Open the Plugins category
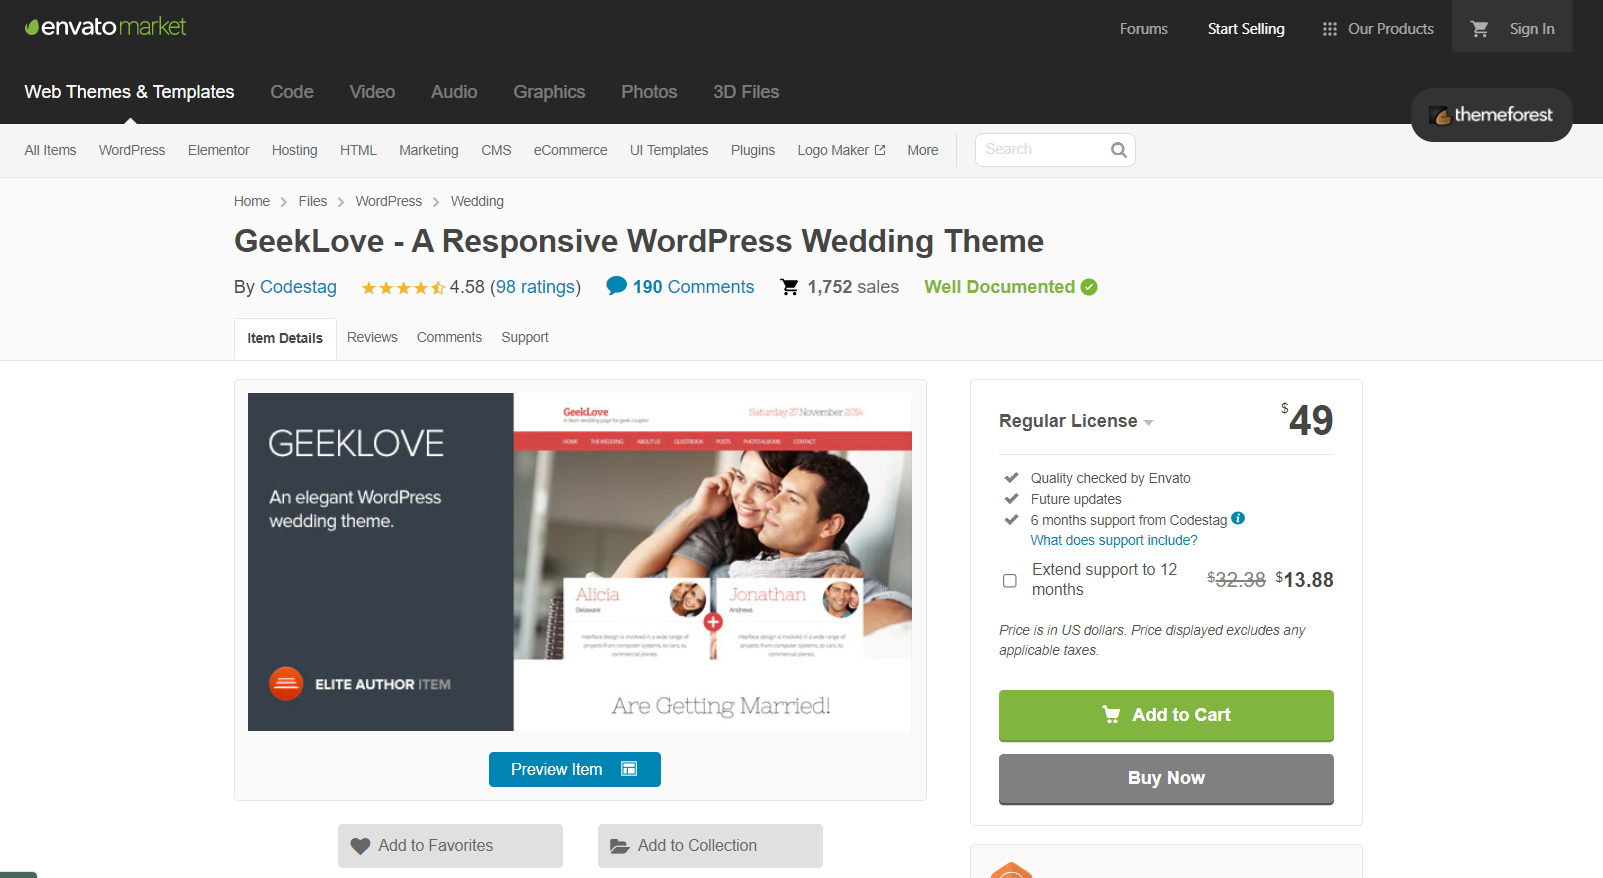The image size is (1603, 878). (x=753, y=150)
